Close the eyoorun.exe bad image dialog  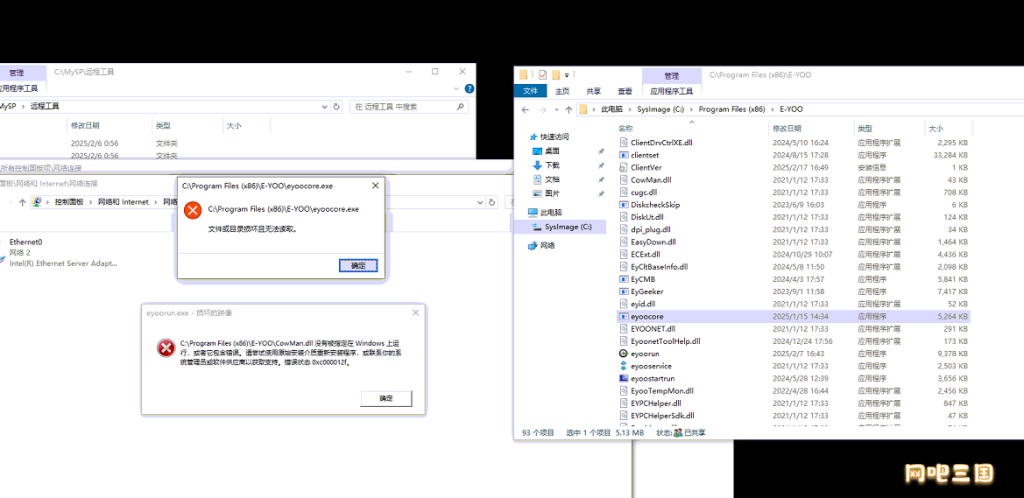[x=415, y=313]
